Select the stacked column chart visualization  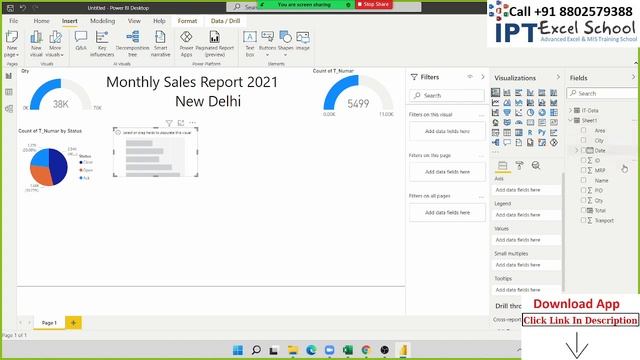click(507, 93)
